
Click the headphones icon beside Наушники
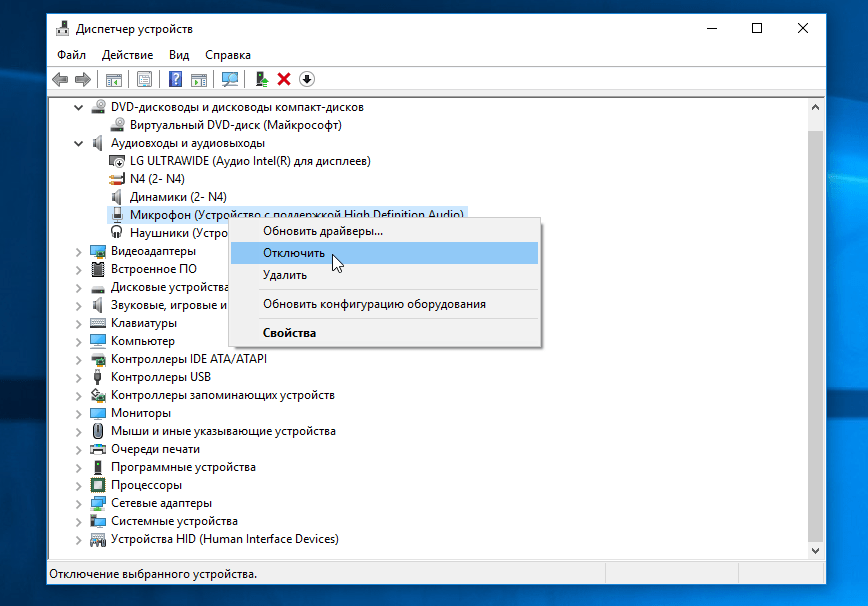coord(117,232)
